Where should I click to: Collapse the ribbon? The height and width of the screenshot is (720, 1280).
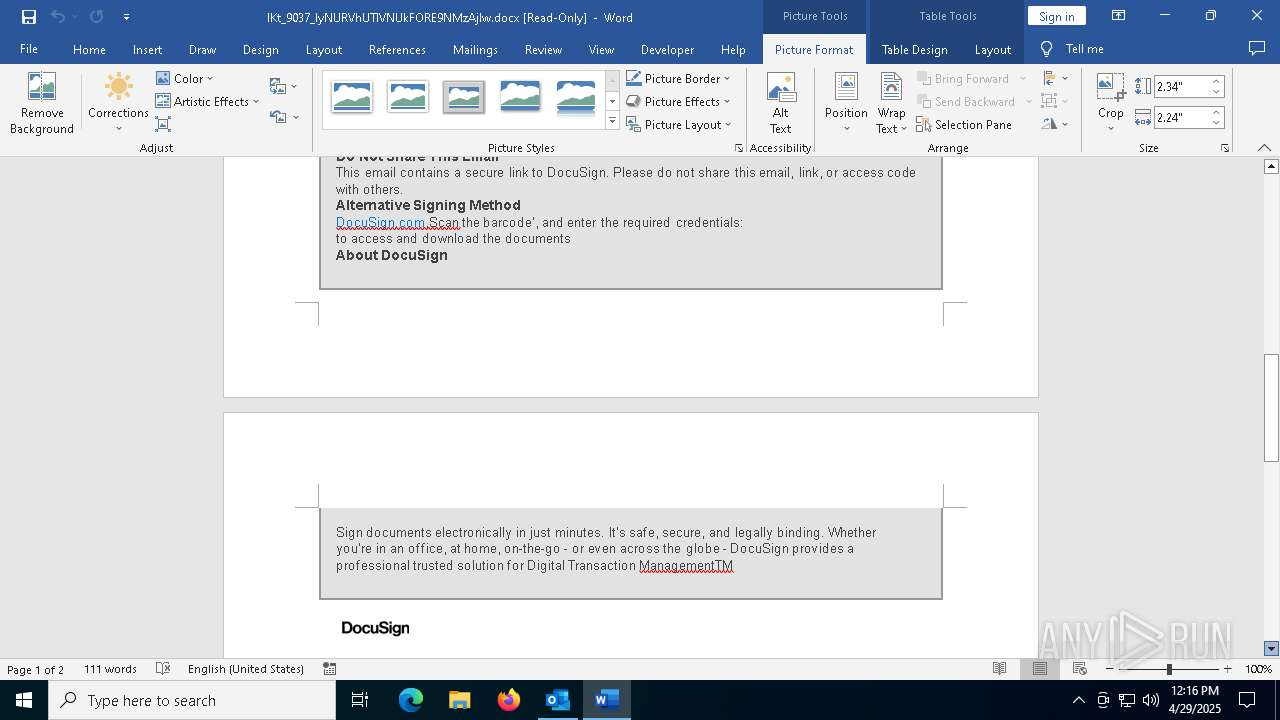pos(1265,147)
